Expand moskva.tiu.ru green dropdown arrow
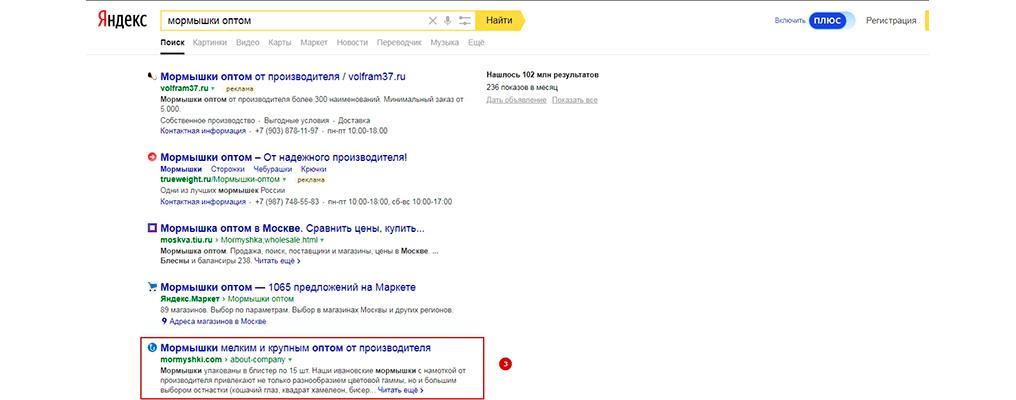This screenshot has width=1016, height=400. 322,240
